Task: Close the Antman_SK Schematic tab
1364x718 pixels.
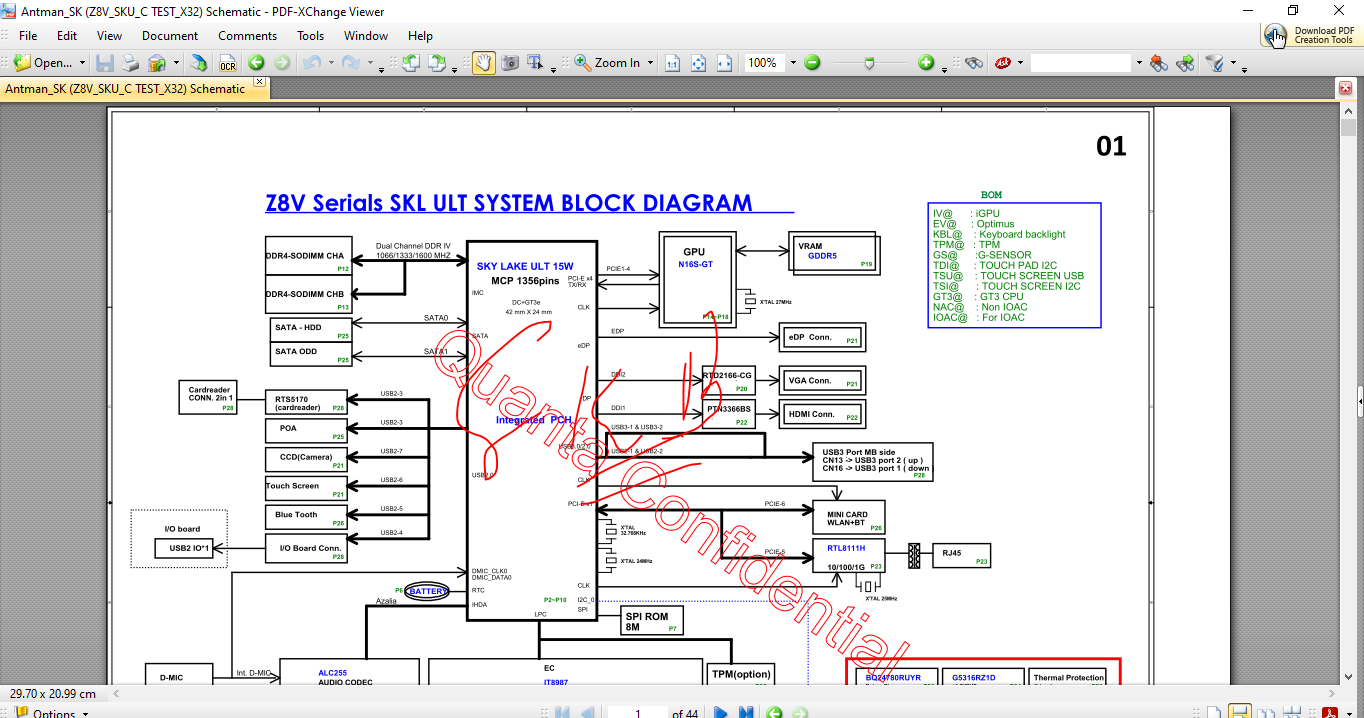Action: click(x=259, y=82)
